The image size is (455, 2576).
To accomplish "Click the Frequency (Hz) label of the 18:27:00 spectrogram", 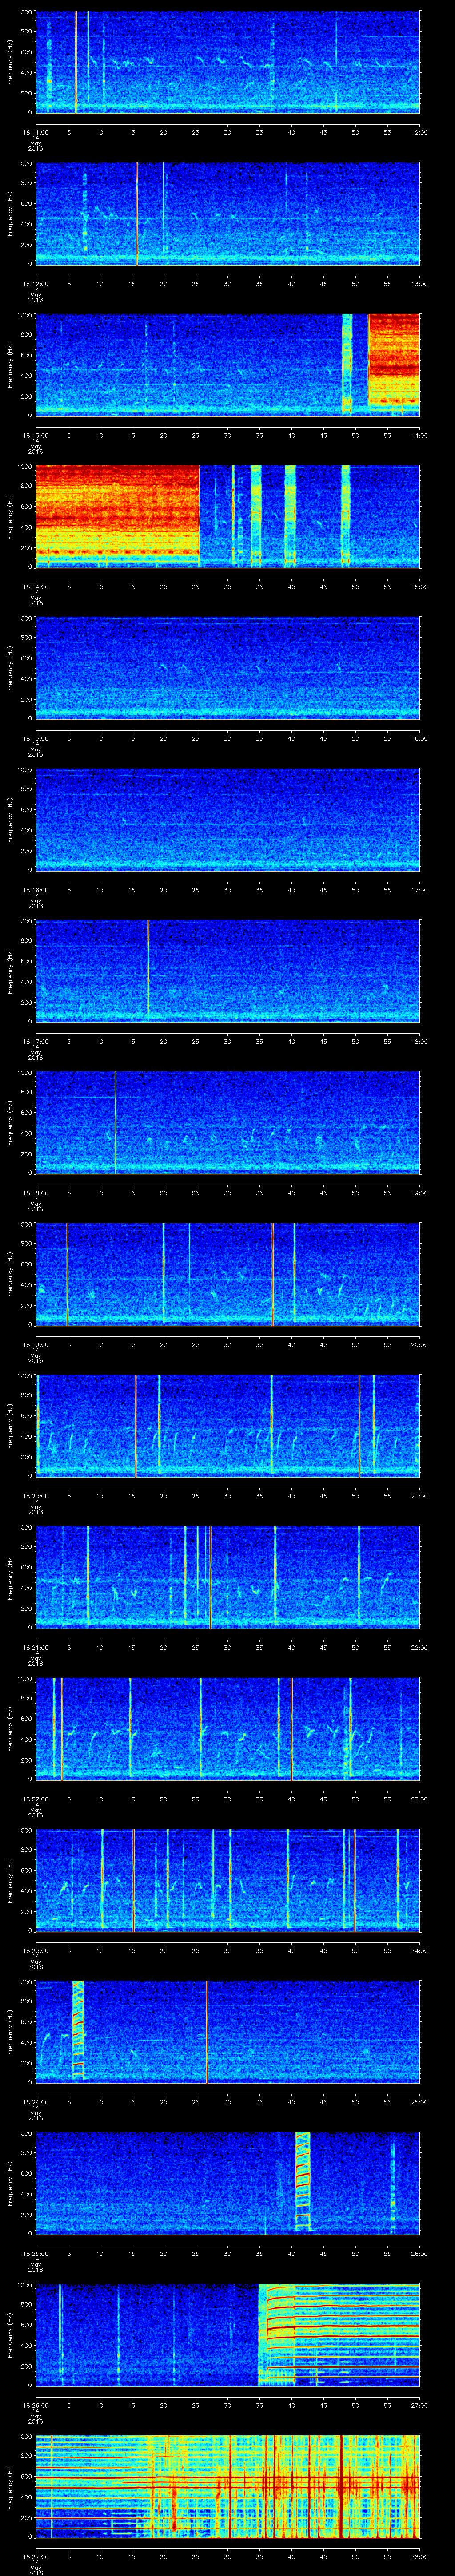I will click(11, 2487).
